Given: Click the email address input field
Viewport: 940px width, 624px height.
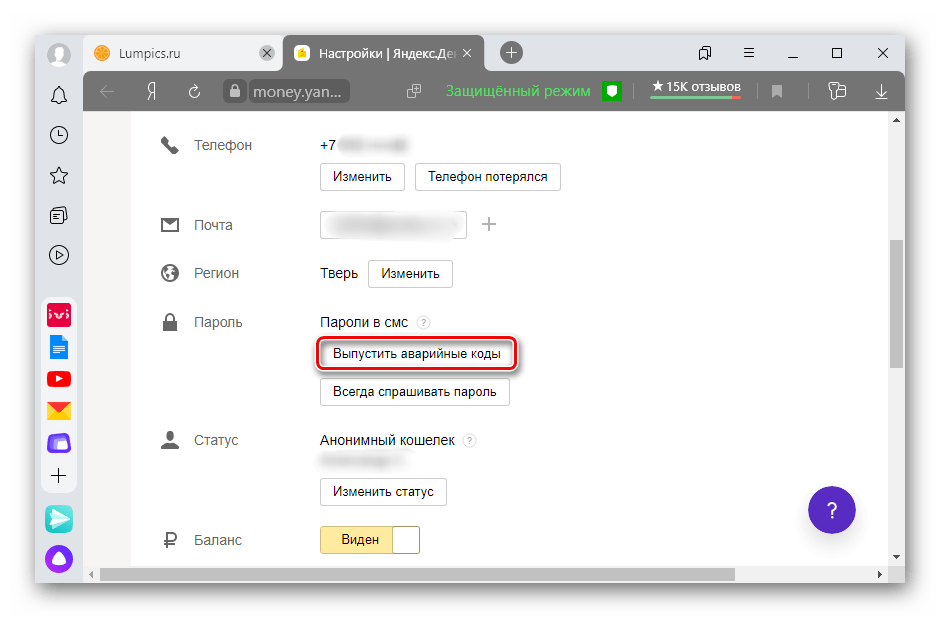Looking at the screenshot, I should point(393,225).
